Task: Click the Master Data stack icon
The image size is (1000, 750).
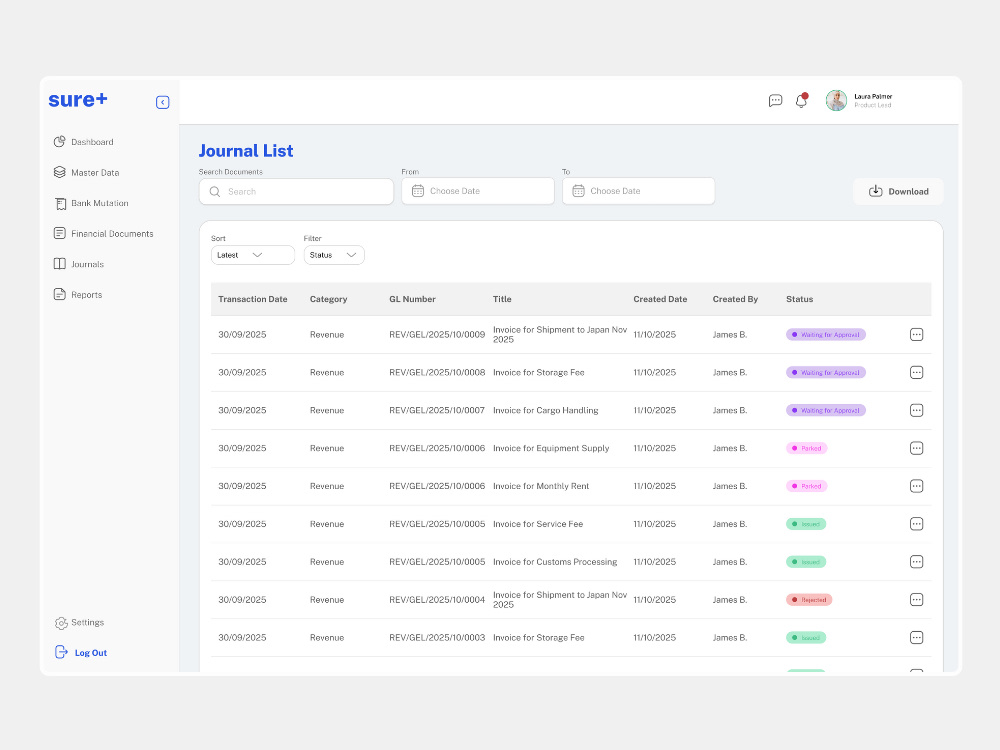Action: (59, 172)
